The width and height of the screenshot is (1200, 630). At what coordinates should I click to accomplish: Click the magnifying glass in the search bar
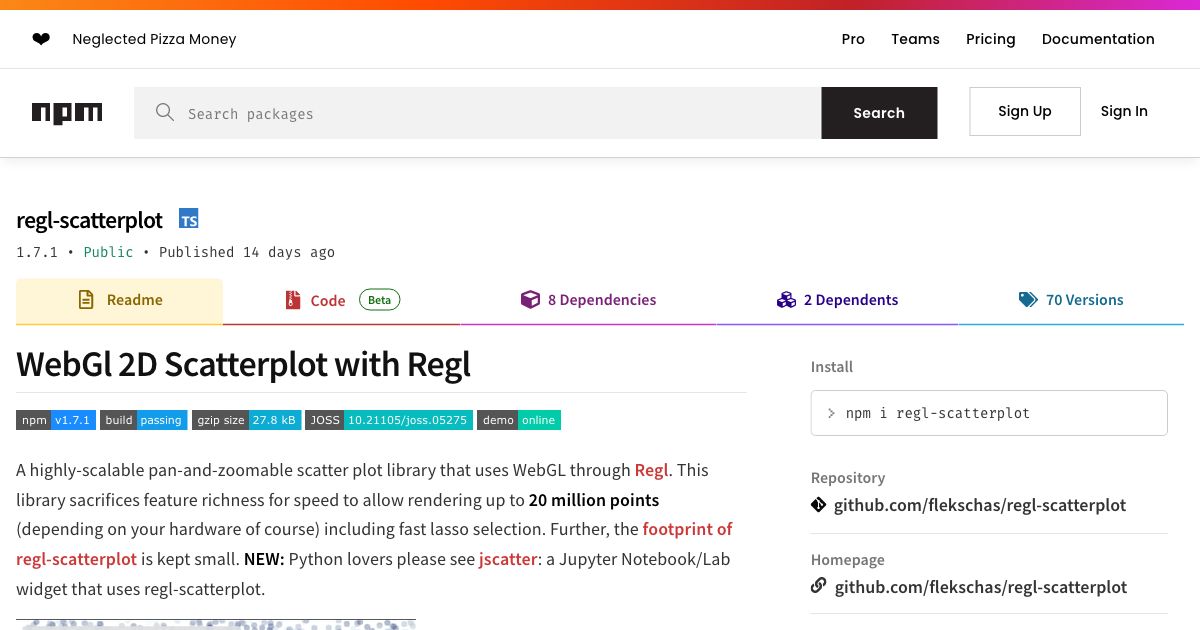pos(165,112)
